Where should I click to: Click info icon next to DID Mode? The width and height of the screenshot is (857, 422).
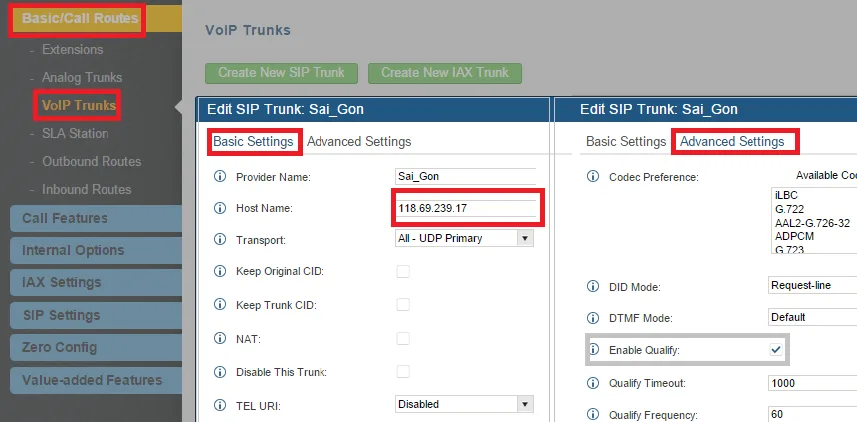pyautogui.click(x=593, y=286)
